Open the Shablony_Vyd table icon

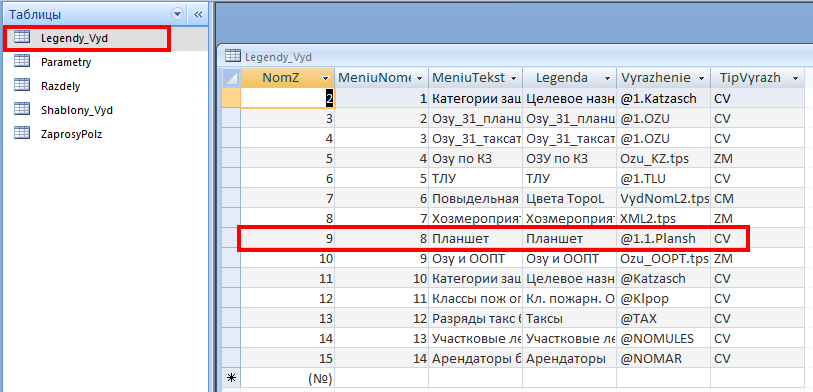(22, 109)
